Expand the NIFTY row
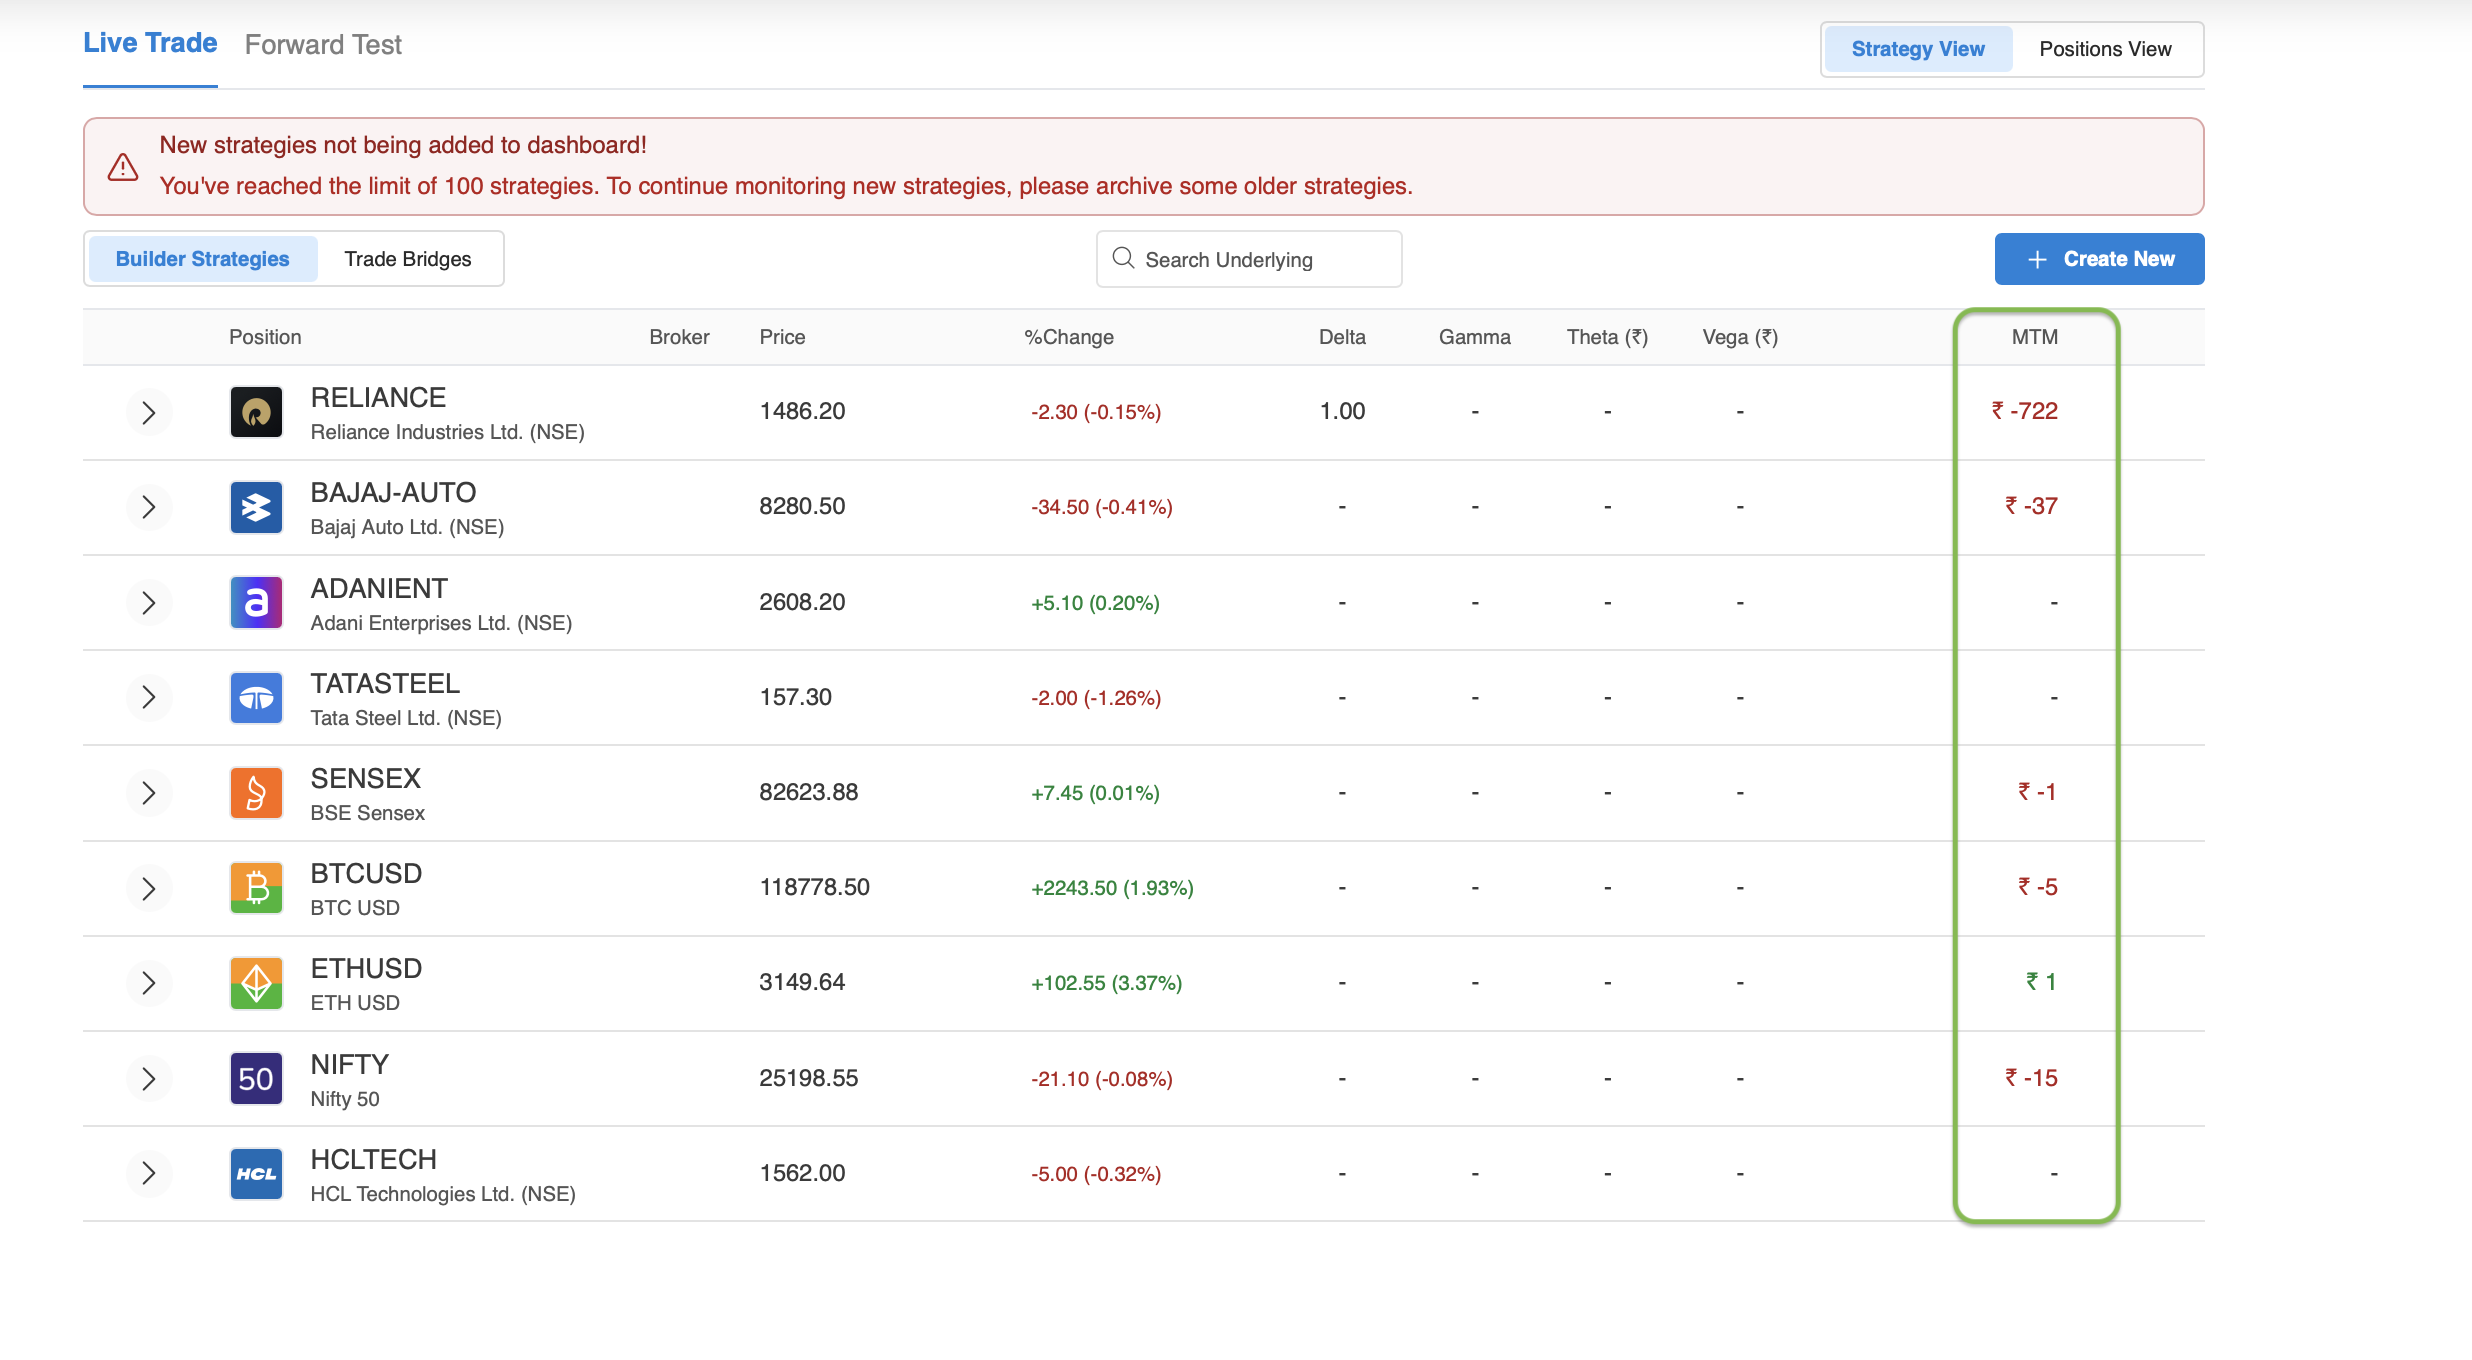 [149, 1078]
